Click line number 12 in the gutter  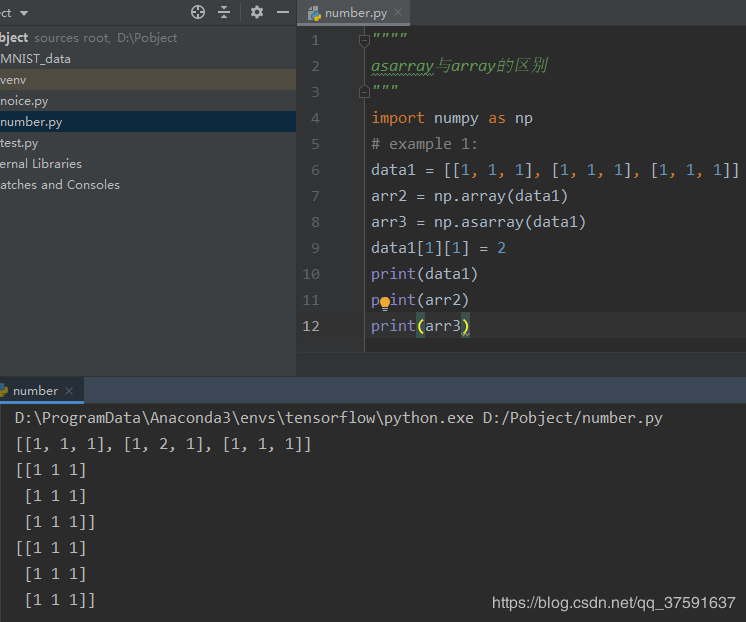click(311, 326)
